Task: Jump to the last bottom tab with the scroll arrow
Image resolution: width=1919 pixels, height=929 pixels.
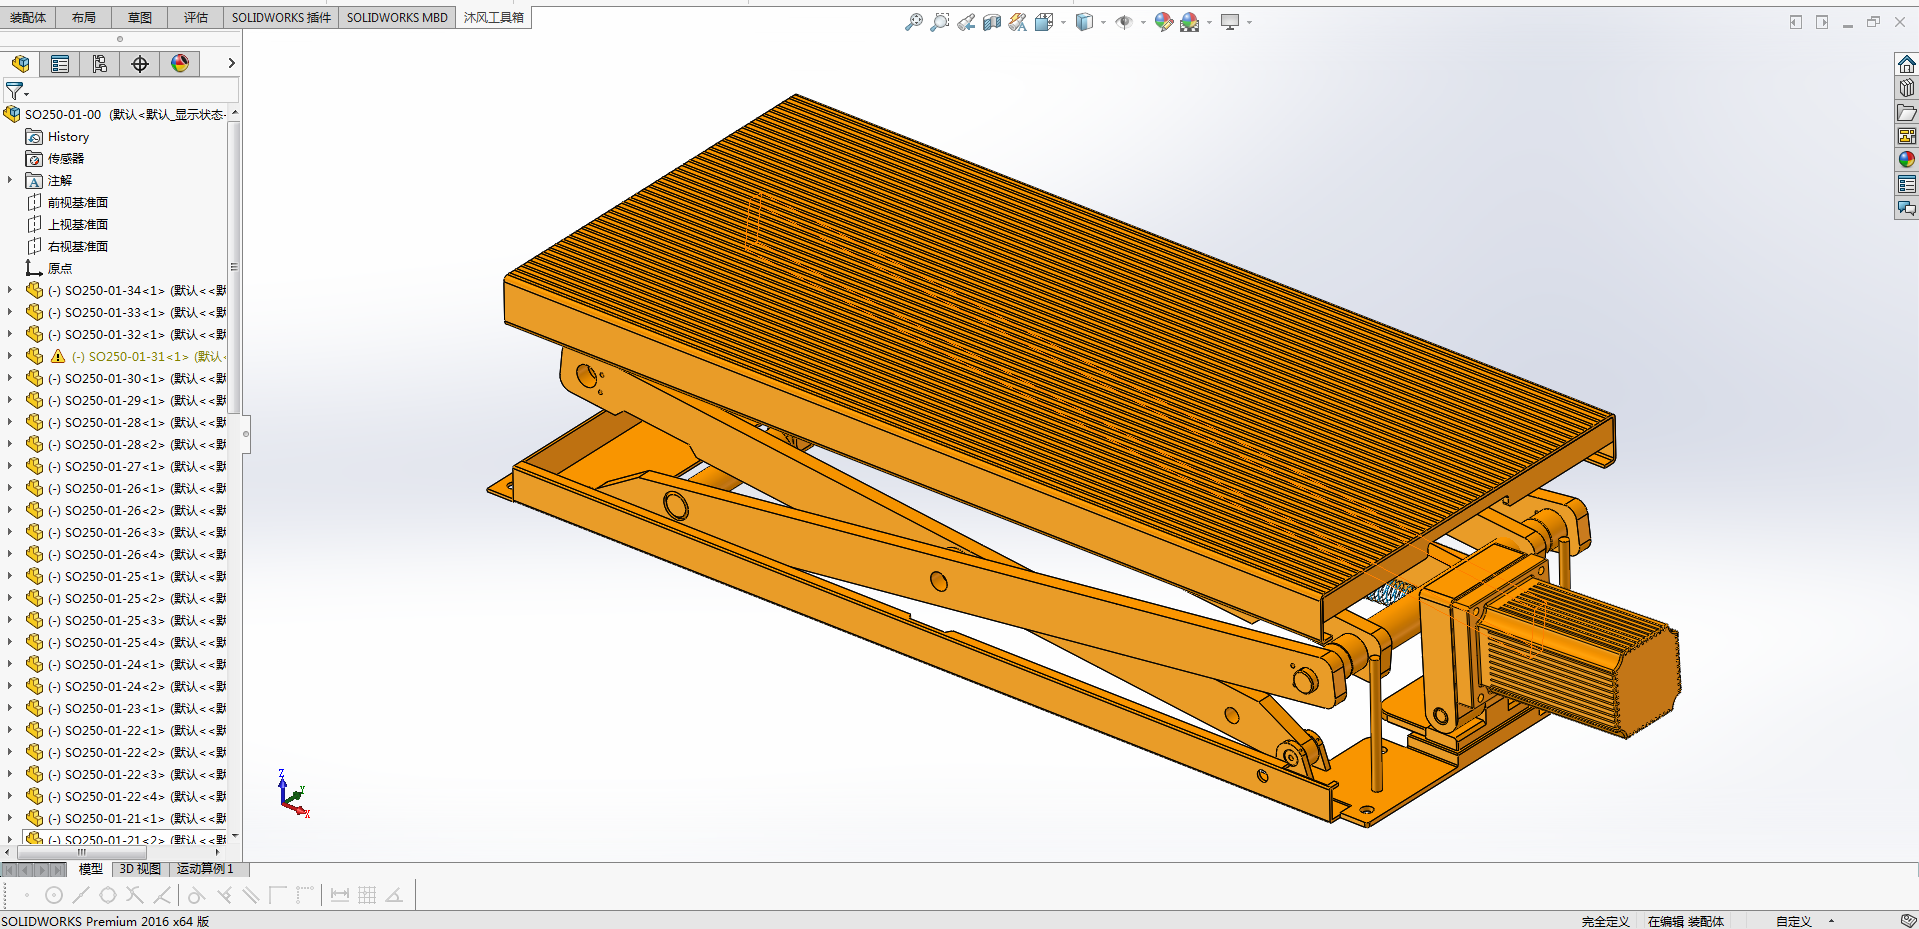Action: click(x=58, y=870)
